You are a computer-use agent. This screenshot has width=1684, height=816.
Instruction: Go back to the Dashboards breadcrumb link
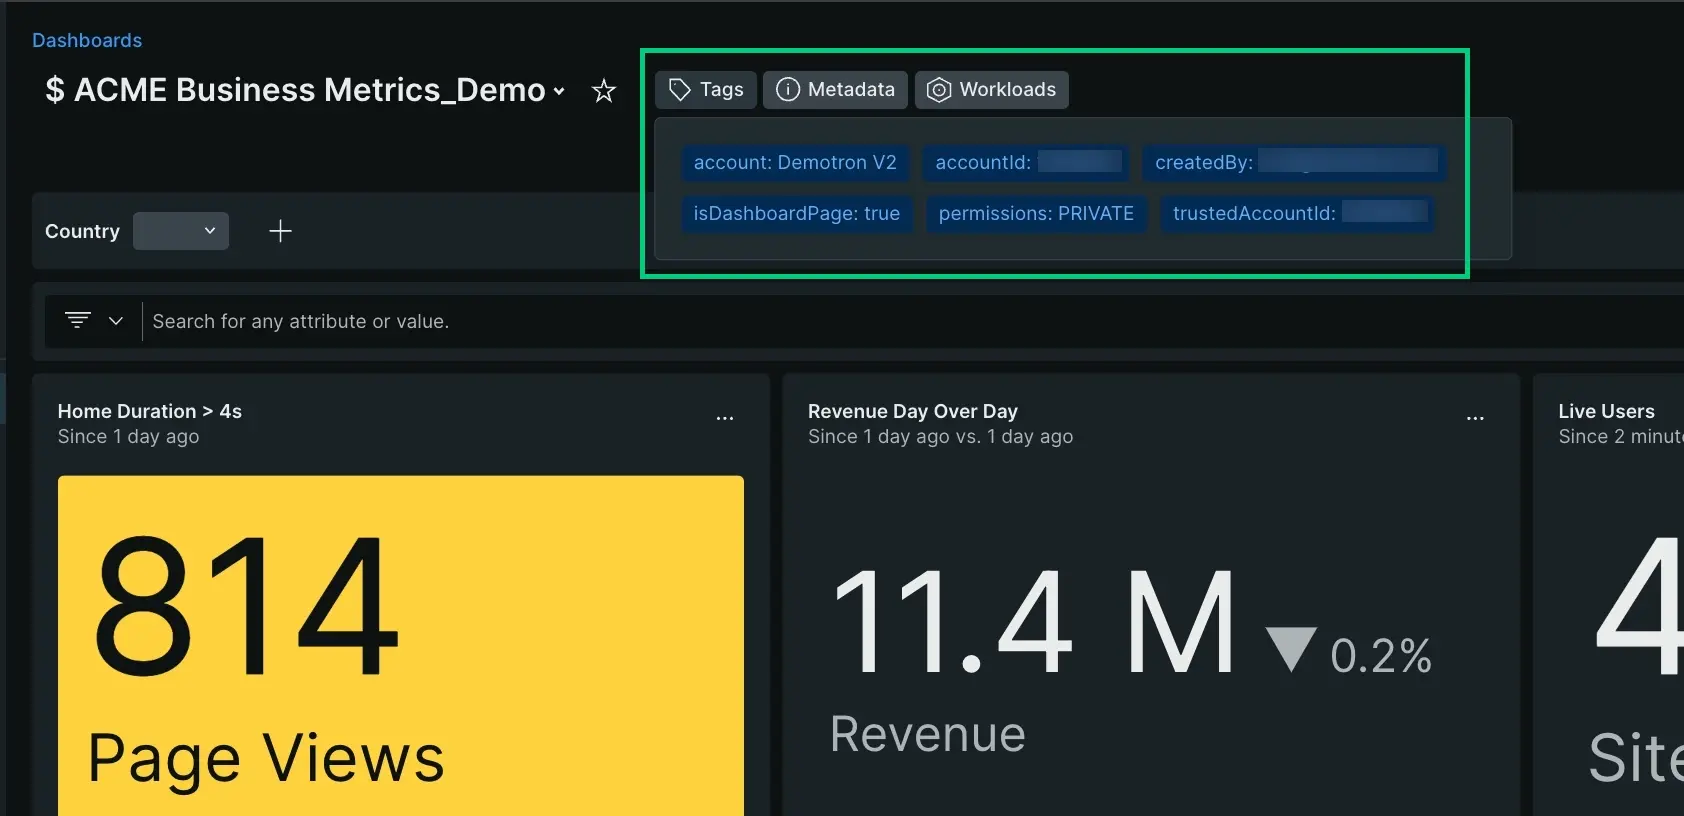(87, 40)
